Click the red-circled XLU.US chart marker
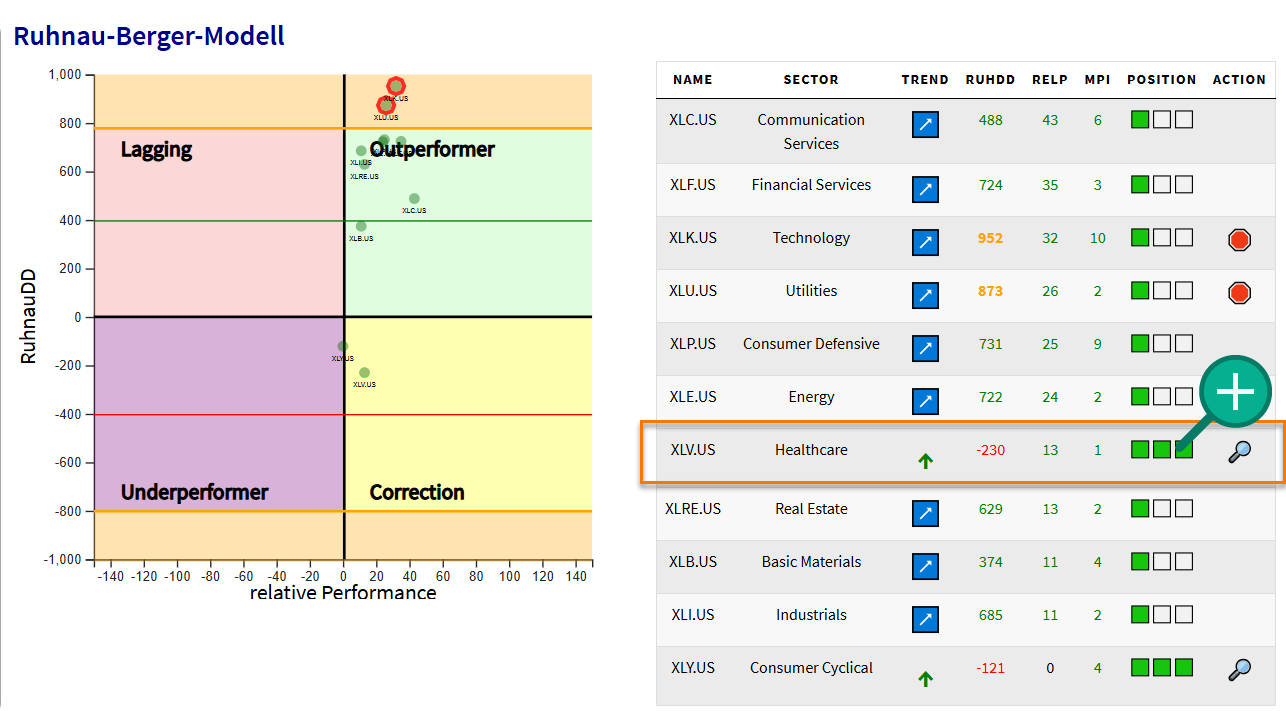Image resolution: width=1286 pixels, height=711 pixels. (386, 105)
